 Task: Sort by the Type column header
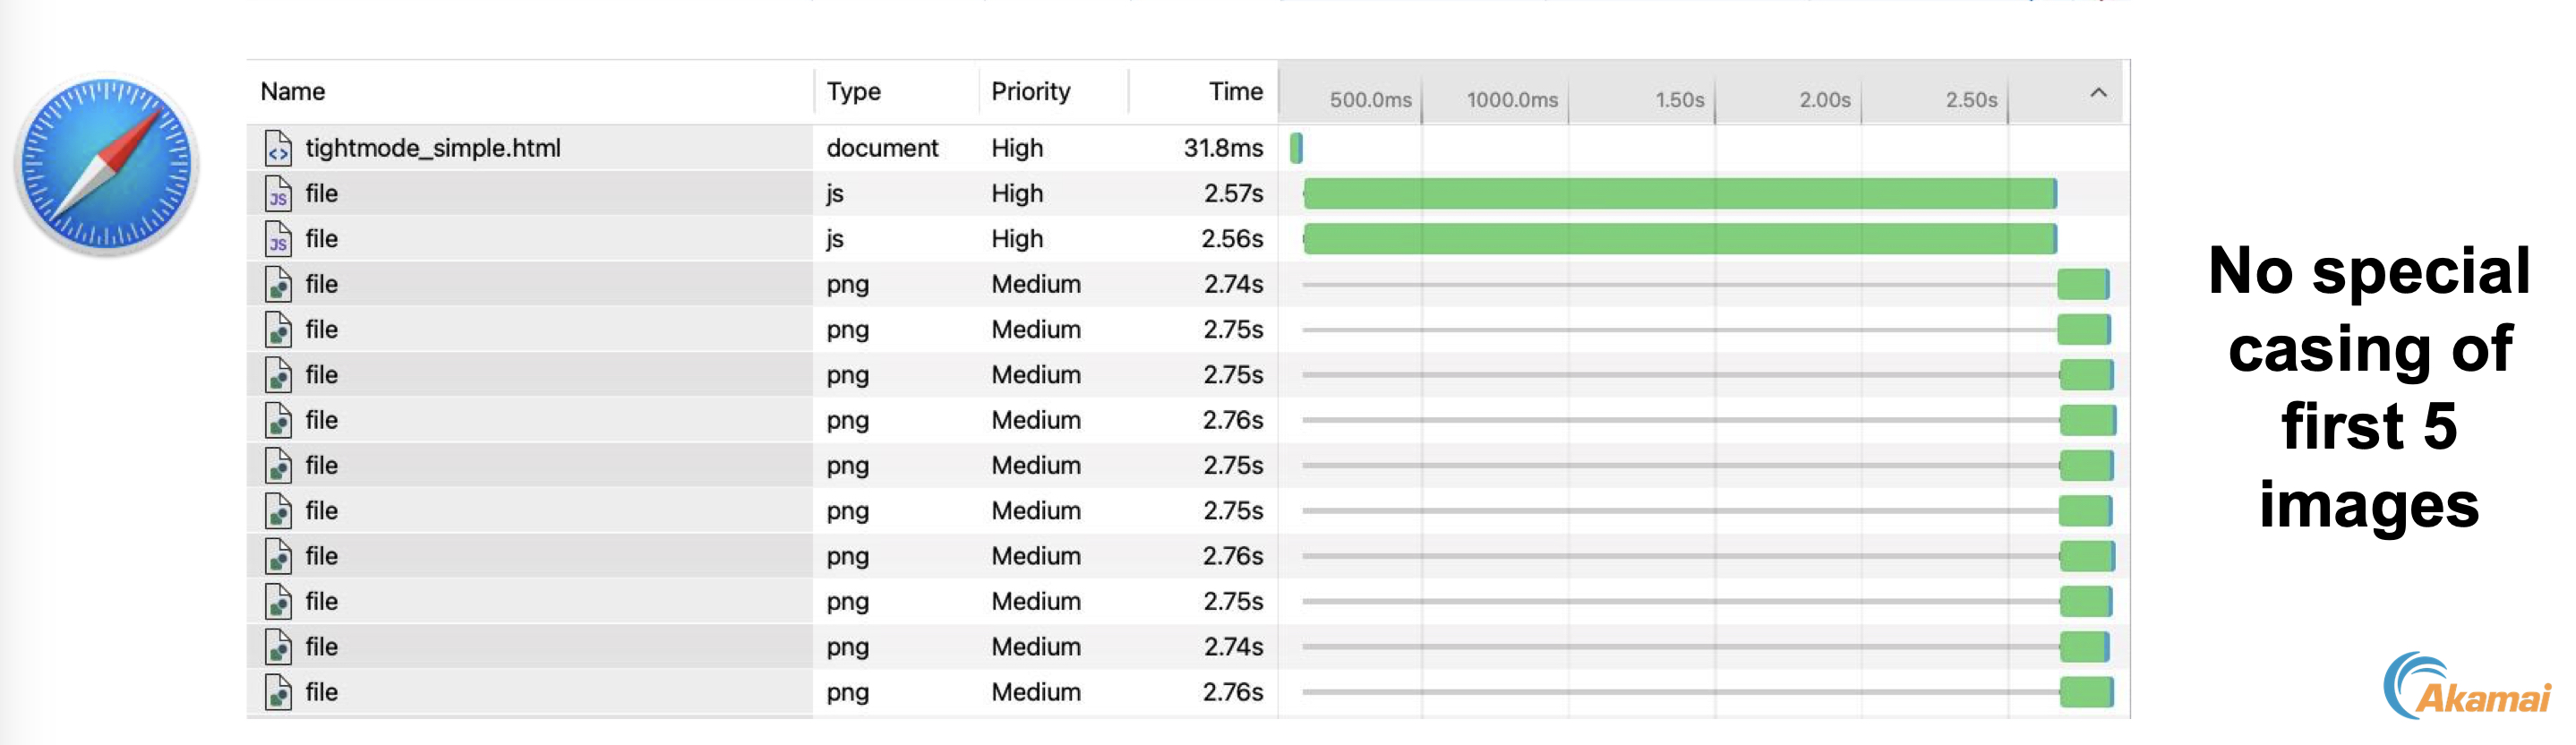click(x=853, y=92)
